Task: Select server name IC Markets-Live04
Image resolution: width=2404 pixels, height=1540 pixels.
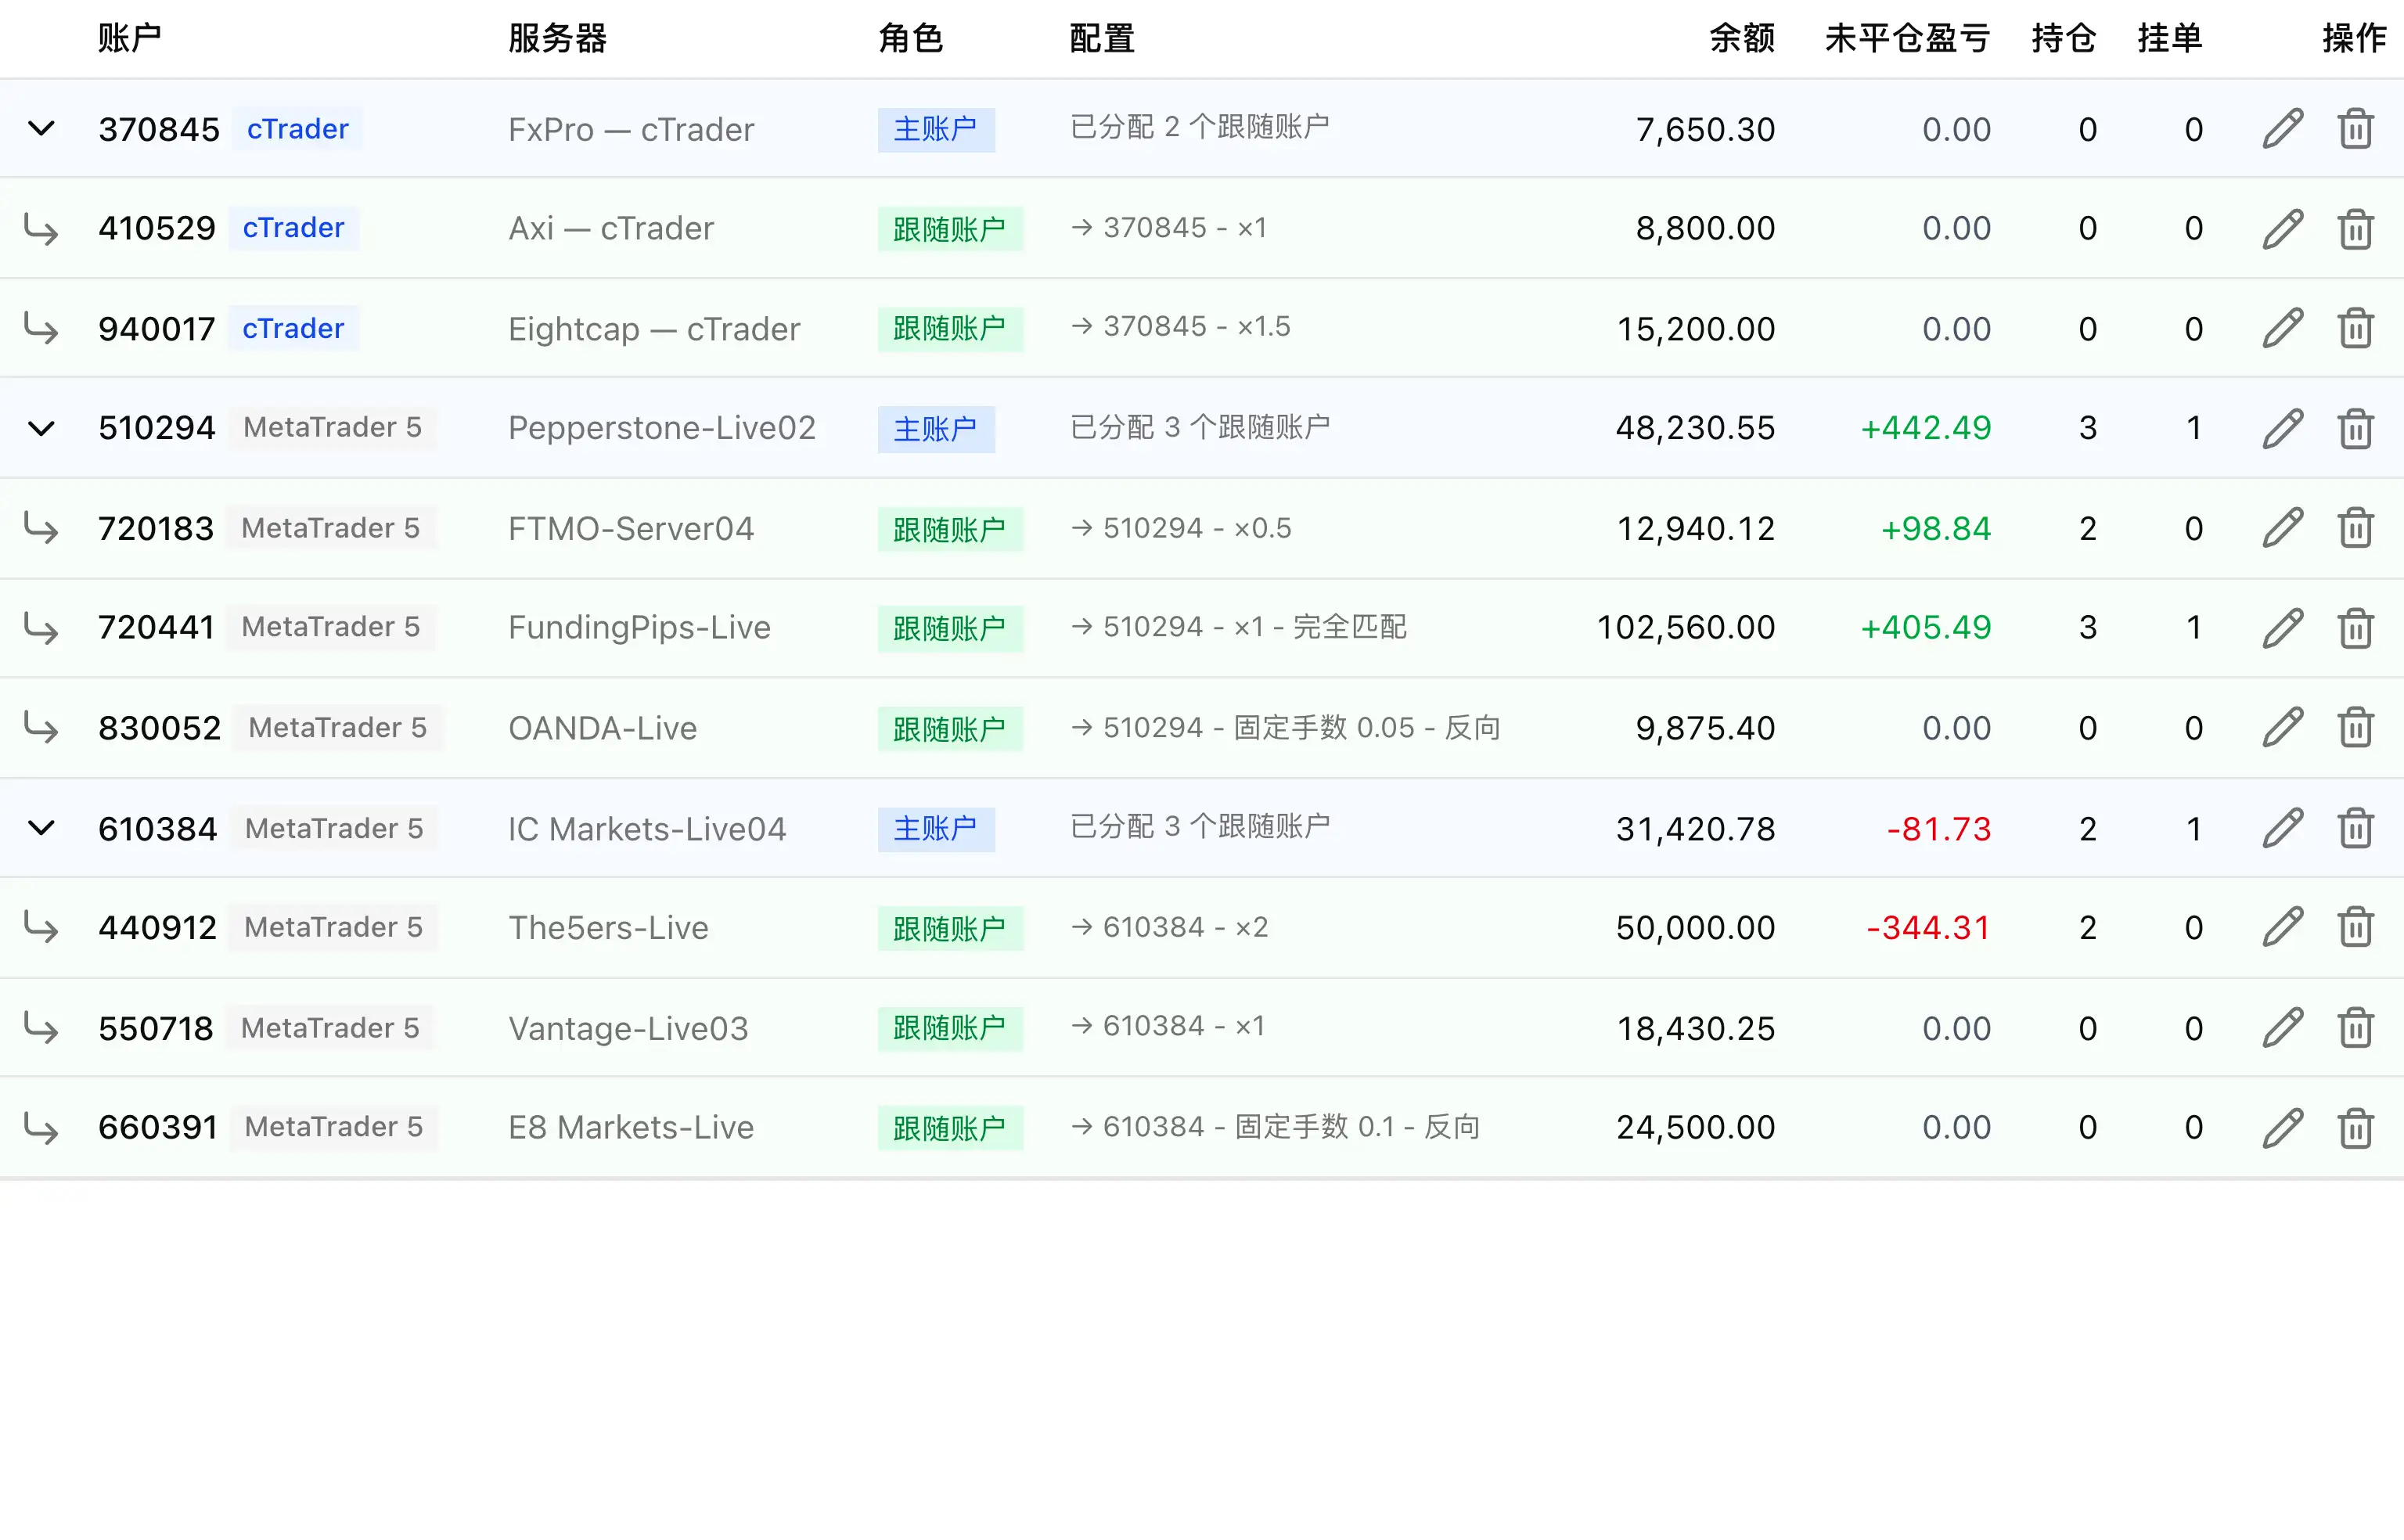Action: coord(647,828)
